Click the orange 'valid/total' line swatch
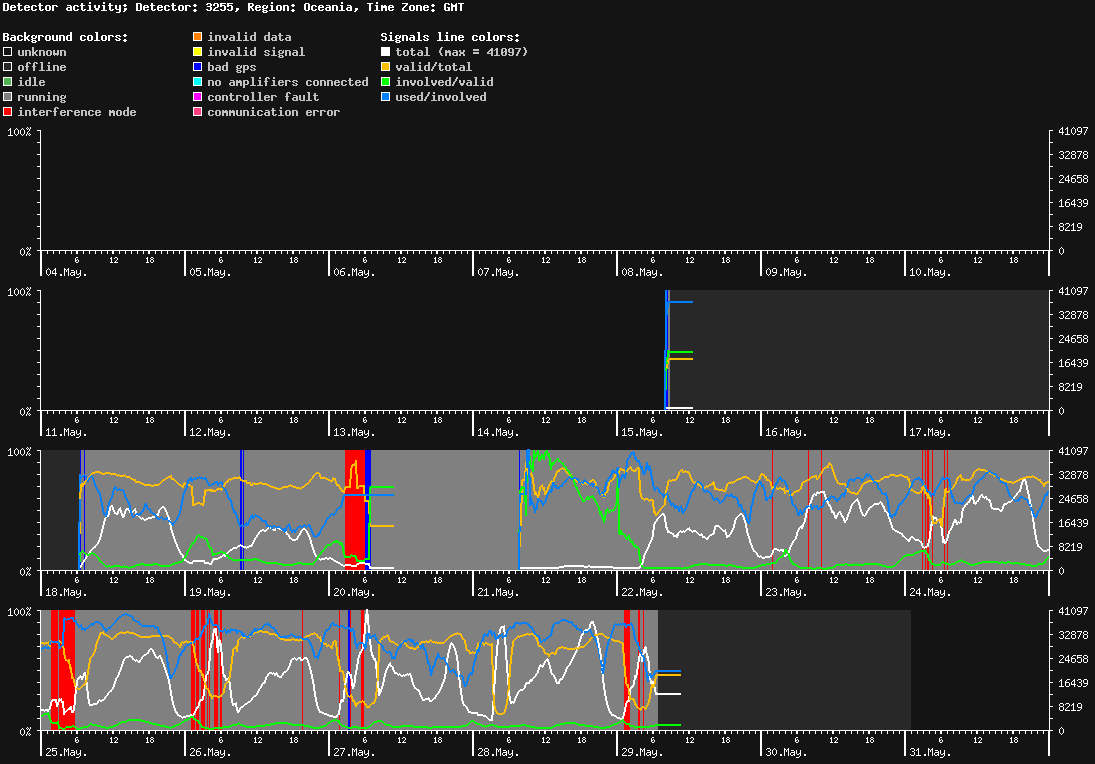The width and height of the screenshot is (1095, 764). coord(385,67)
